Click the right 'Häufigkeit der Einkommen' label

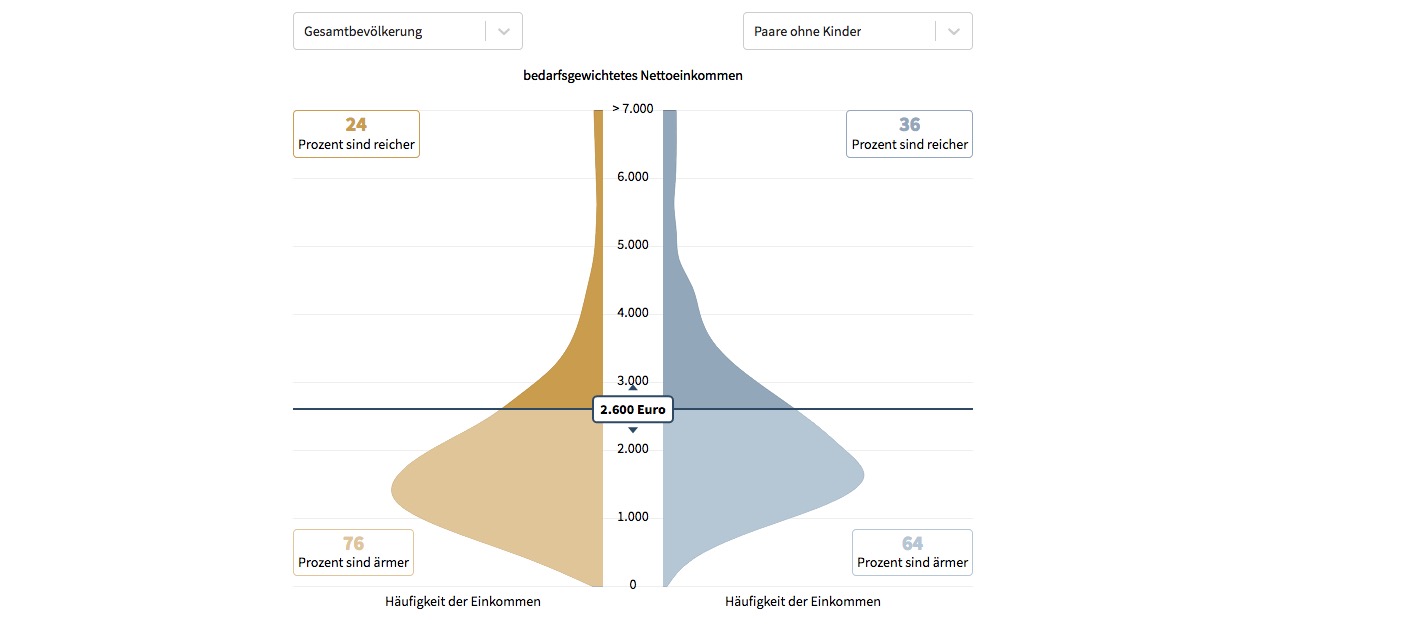click(803, 602)
